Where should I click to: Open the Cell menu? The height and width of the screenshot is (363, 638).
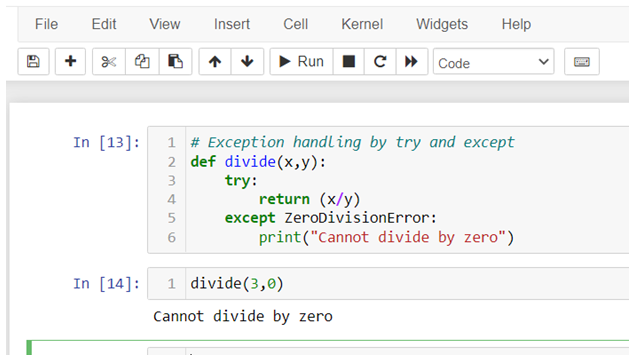pos(295,24)
